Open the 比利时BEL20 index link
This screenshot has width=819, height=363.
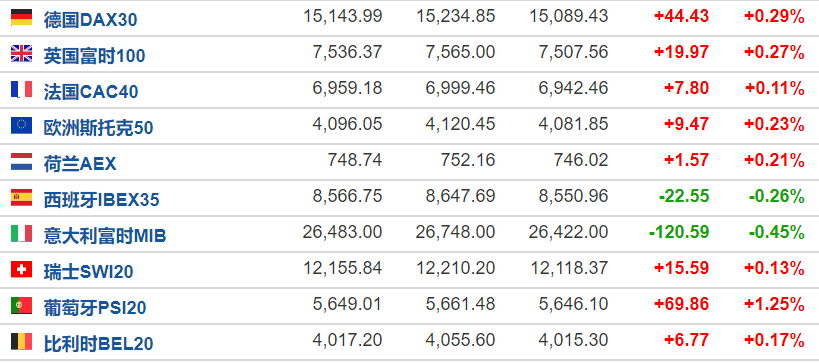(98, 344)
